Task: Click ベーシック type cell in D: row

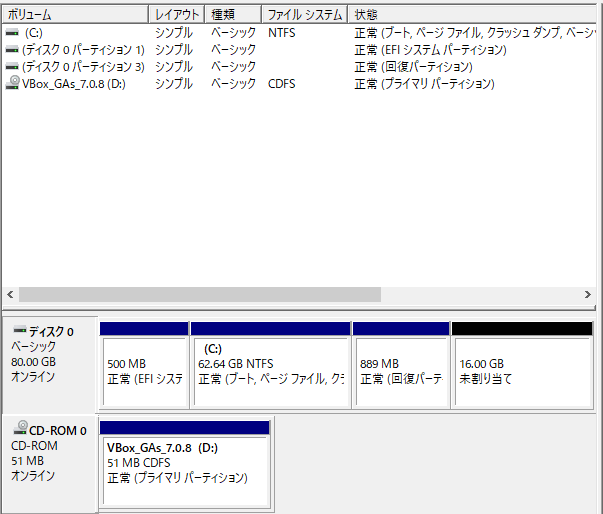Action: pos(233,83)
